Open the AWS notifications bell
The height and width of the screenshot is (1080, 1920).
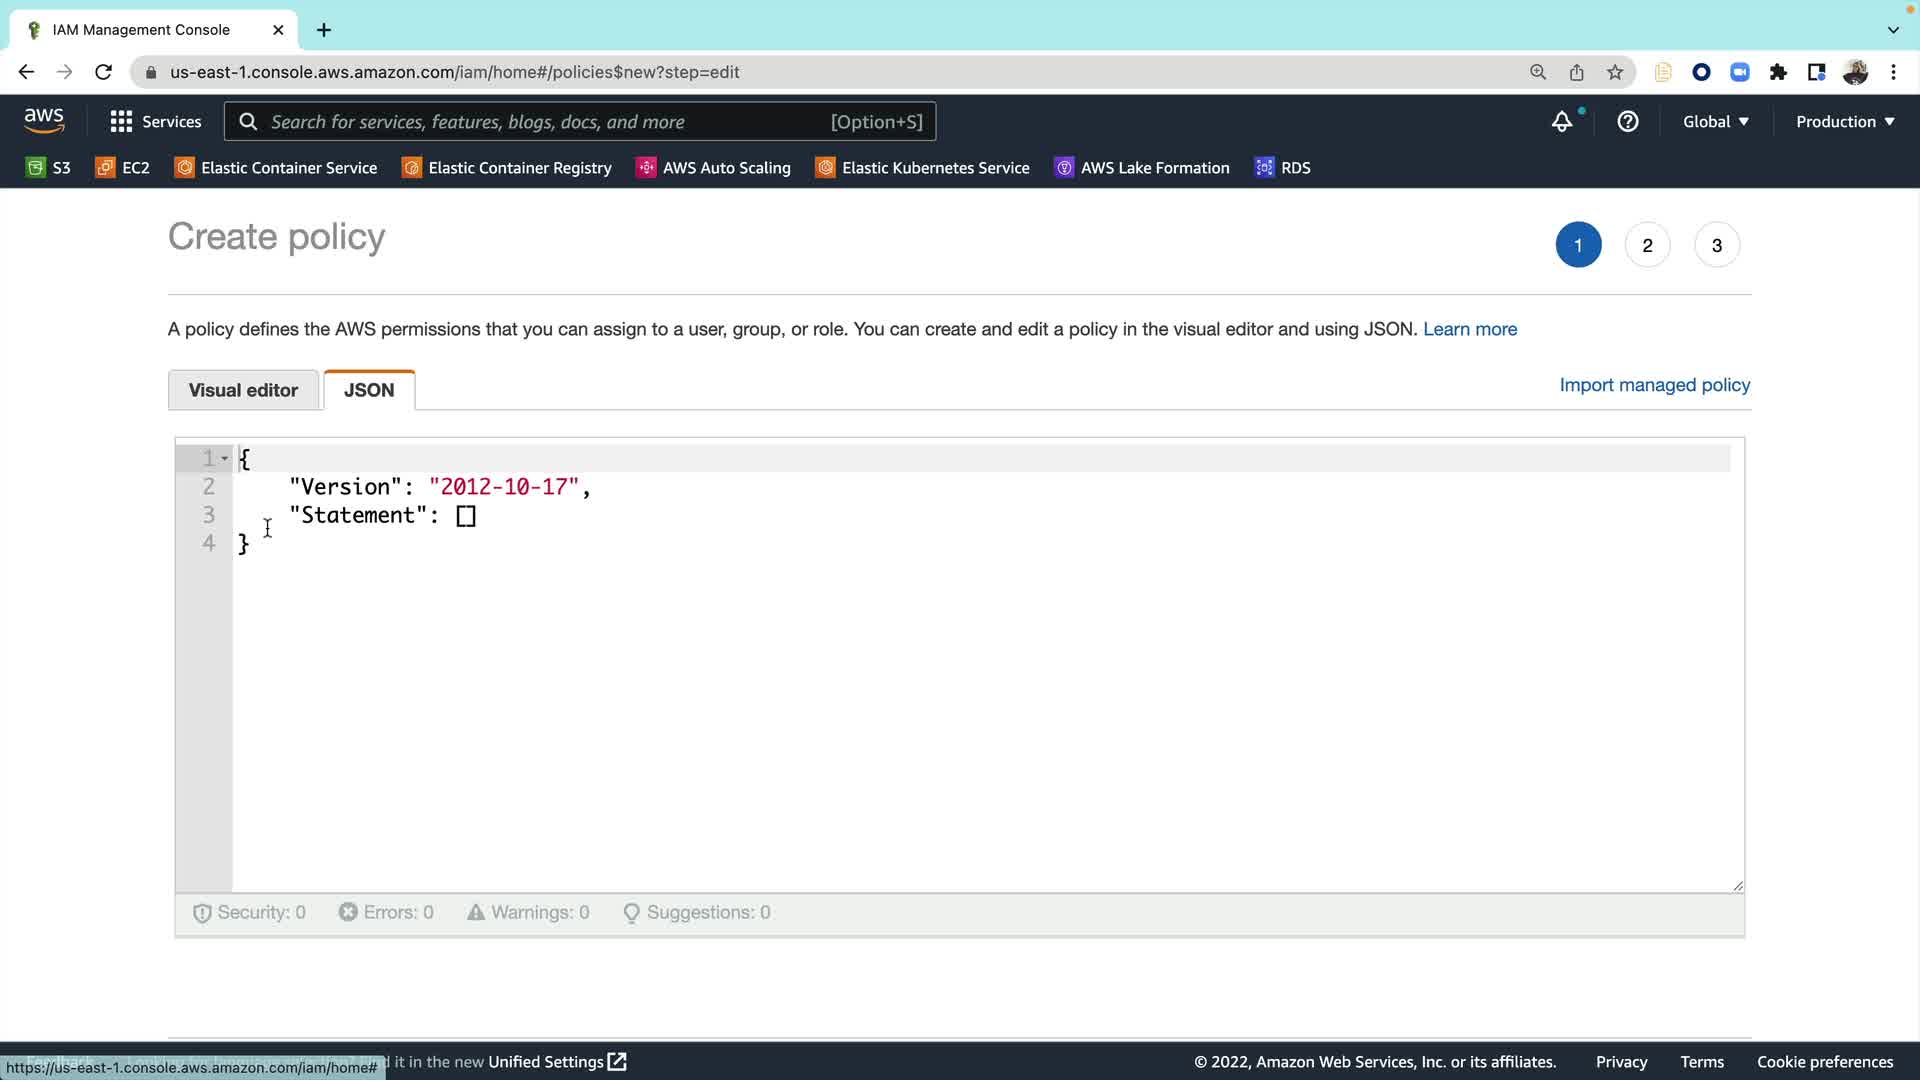[1561, 122]
